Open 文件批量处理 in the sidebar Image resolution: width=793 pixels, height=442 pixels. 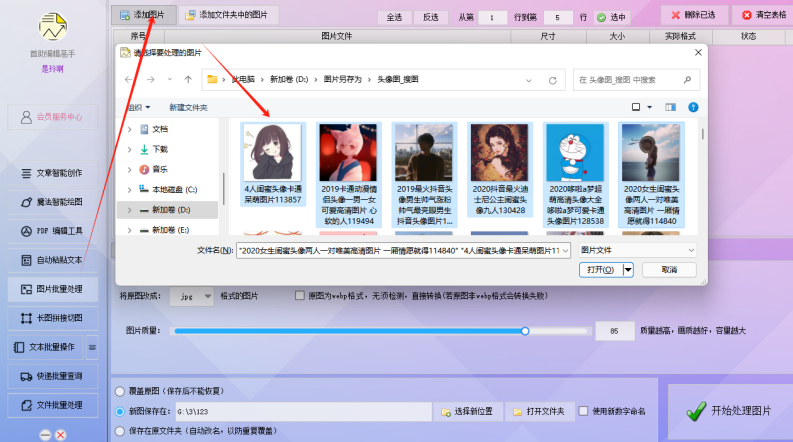click(x=53, y=405)
